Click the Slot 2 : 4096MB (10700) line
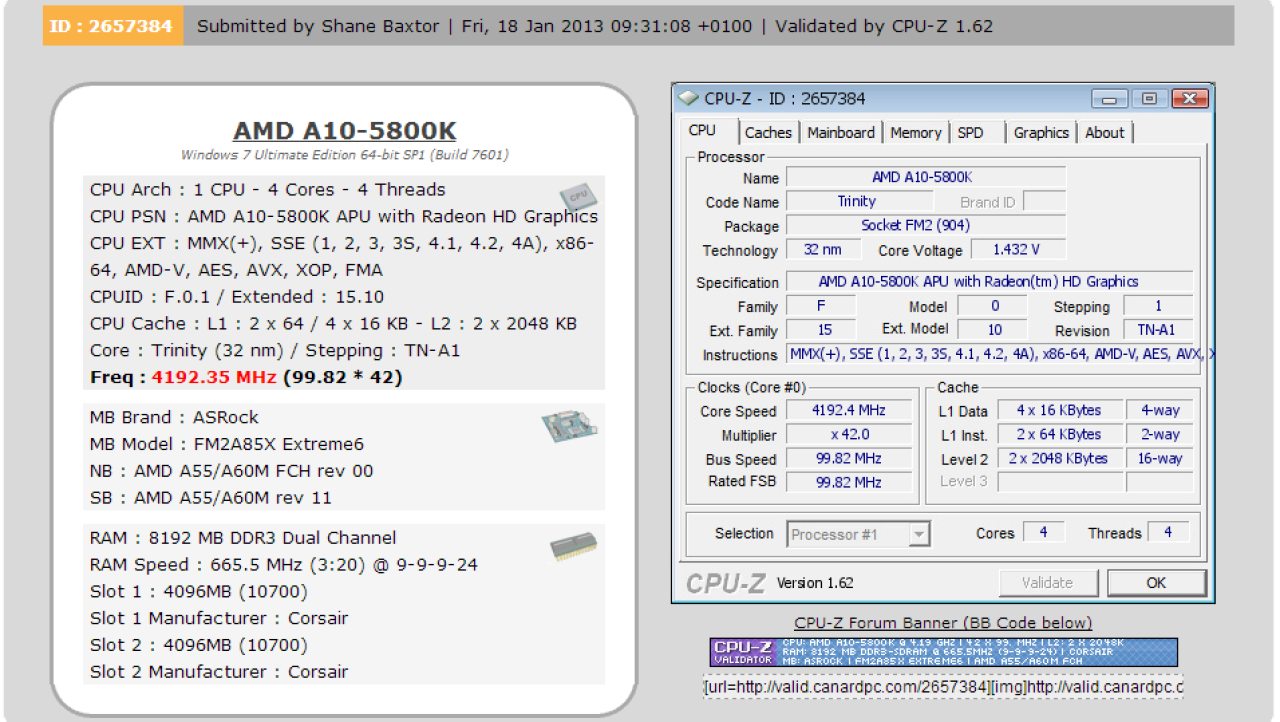The image size is (1280, 722). coord(198,645)
